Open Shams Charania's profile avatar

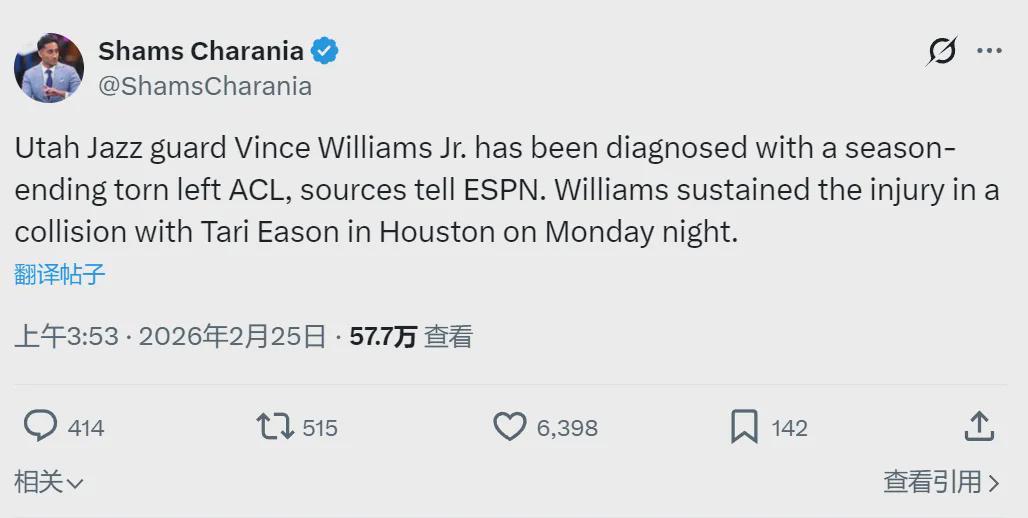[49, 68]
